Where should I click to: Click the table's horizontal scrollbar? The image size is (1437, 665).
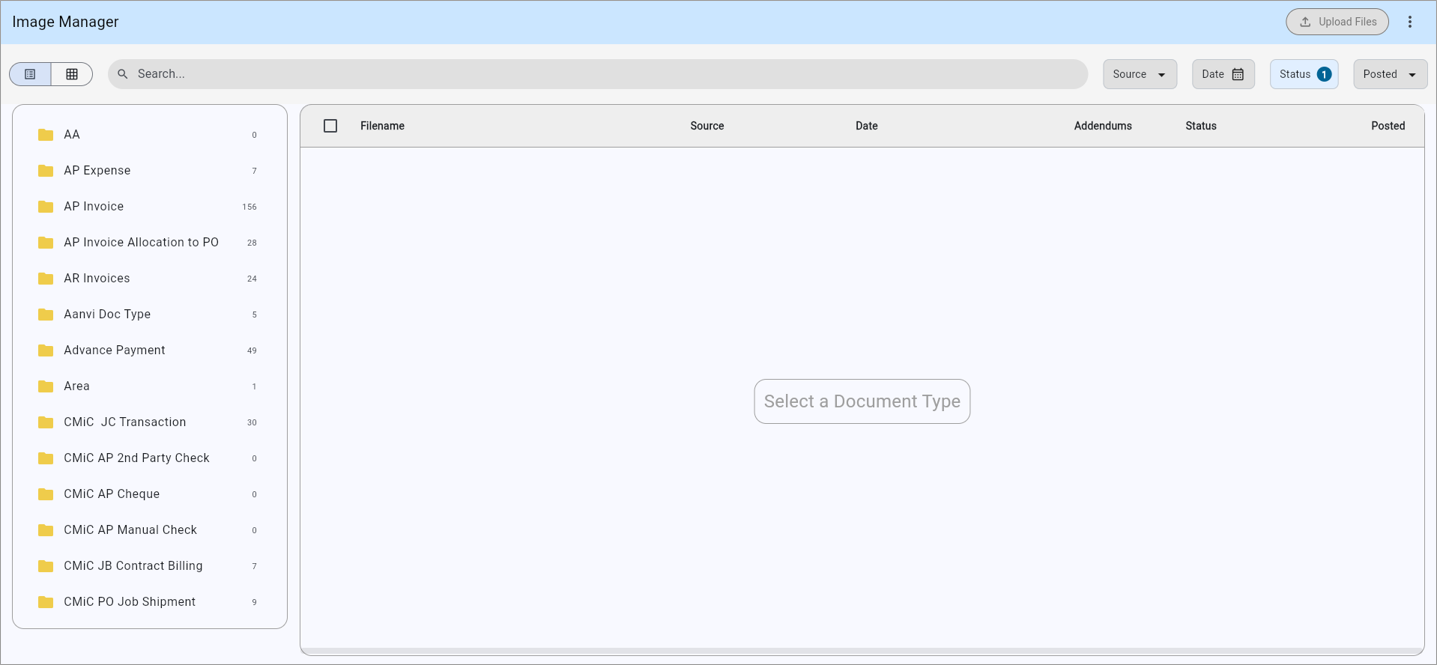(x=862, y=651)
